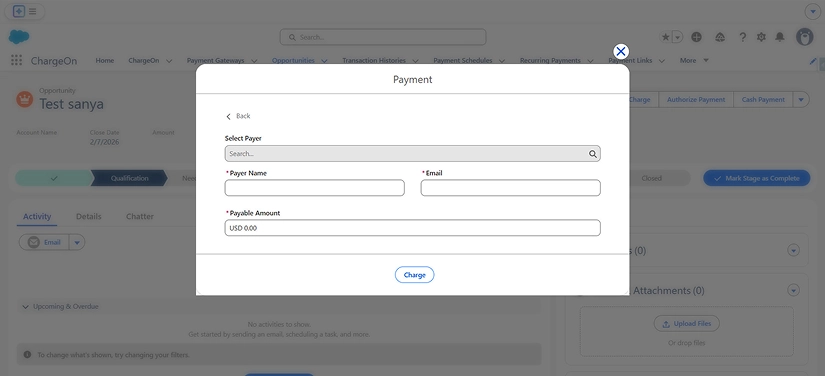Open the ChargeOn nav tab
The height and width of the screenshot is (376, 825).
144,60
